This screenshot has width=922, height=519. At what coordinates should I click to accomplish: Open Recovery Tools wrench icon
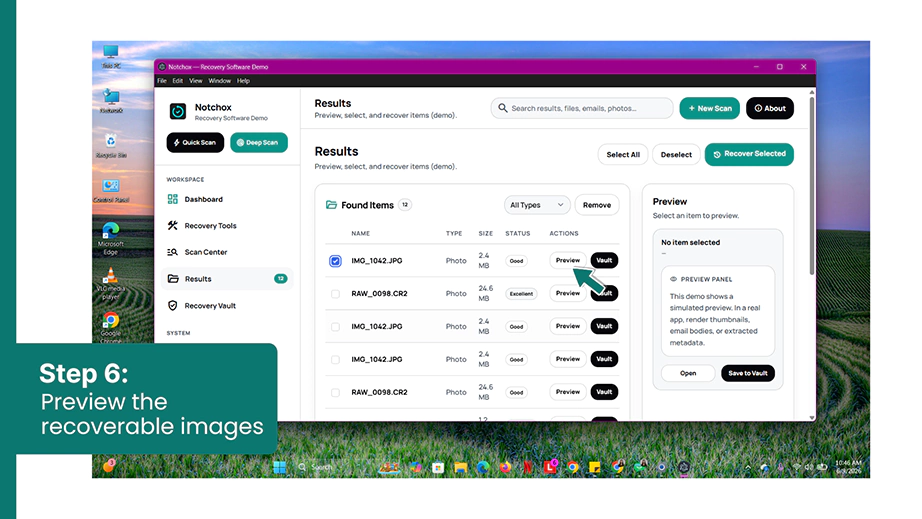pos(172,225)
